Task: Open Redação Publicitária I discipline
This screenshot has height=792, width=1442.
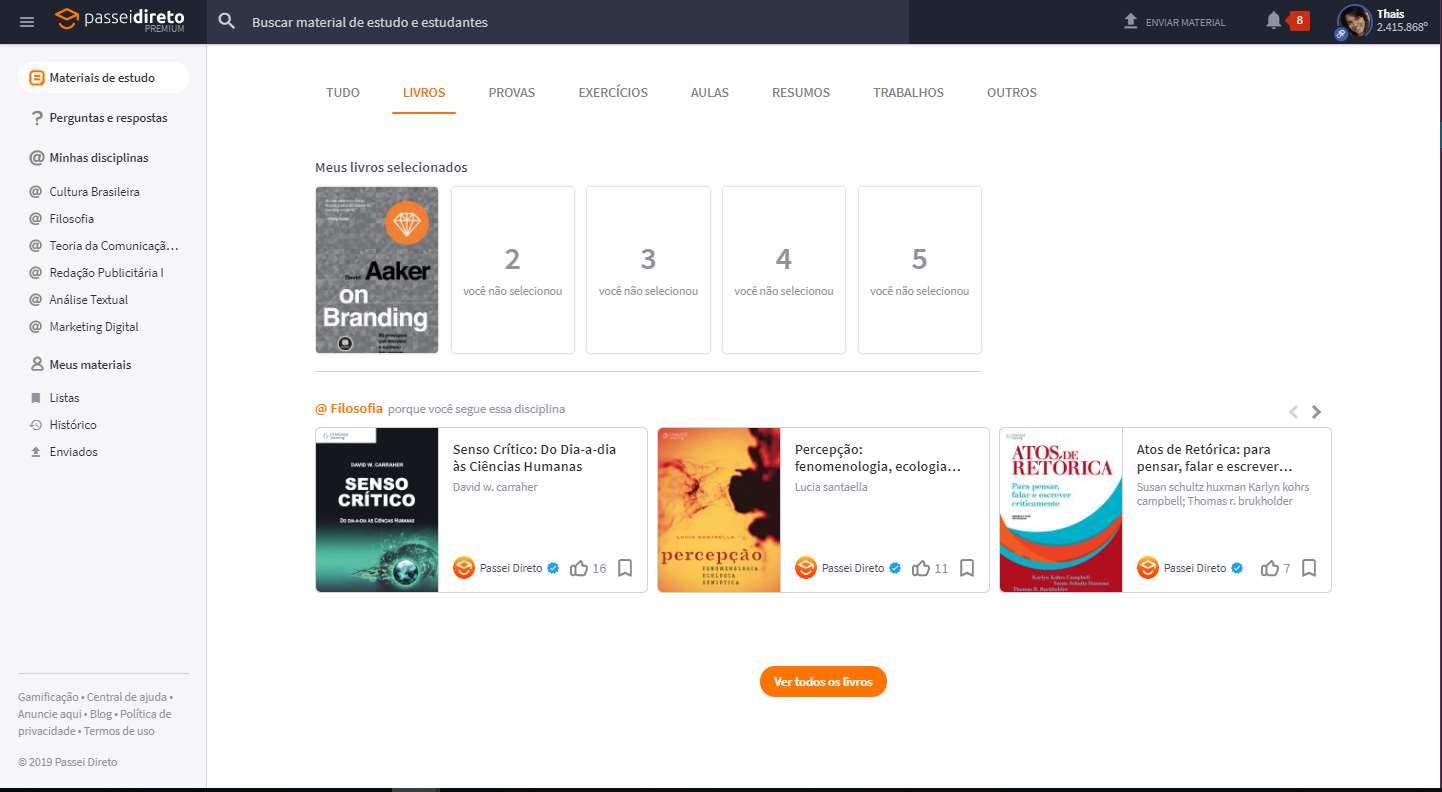Action: (x=107, y=273)
